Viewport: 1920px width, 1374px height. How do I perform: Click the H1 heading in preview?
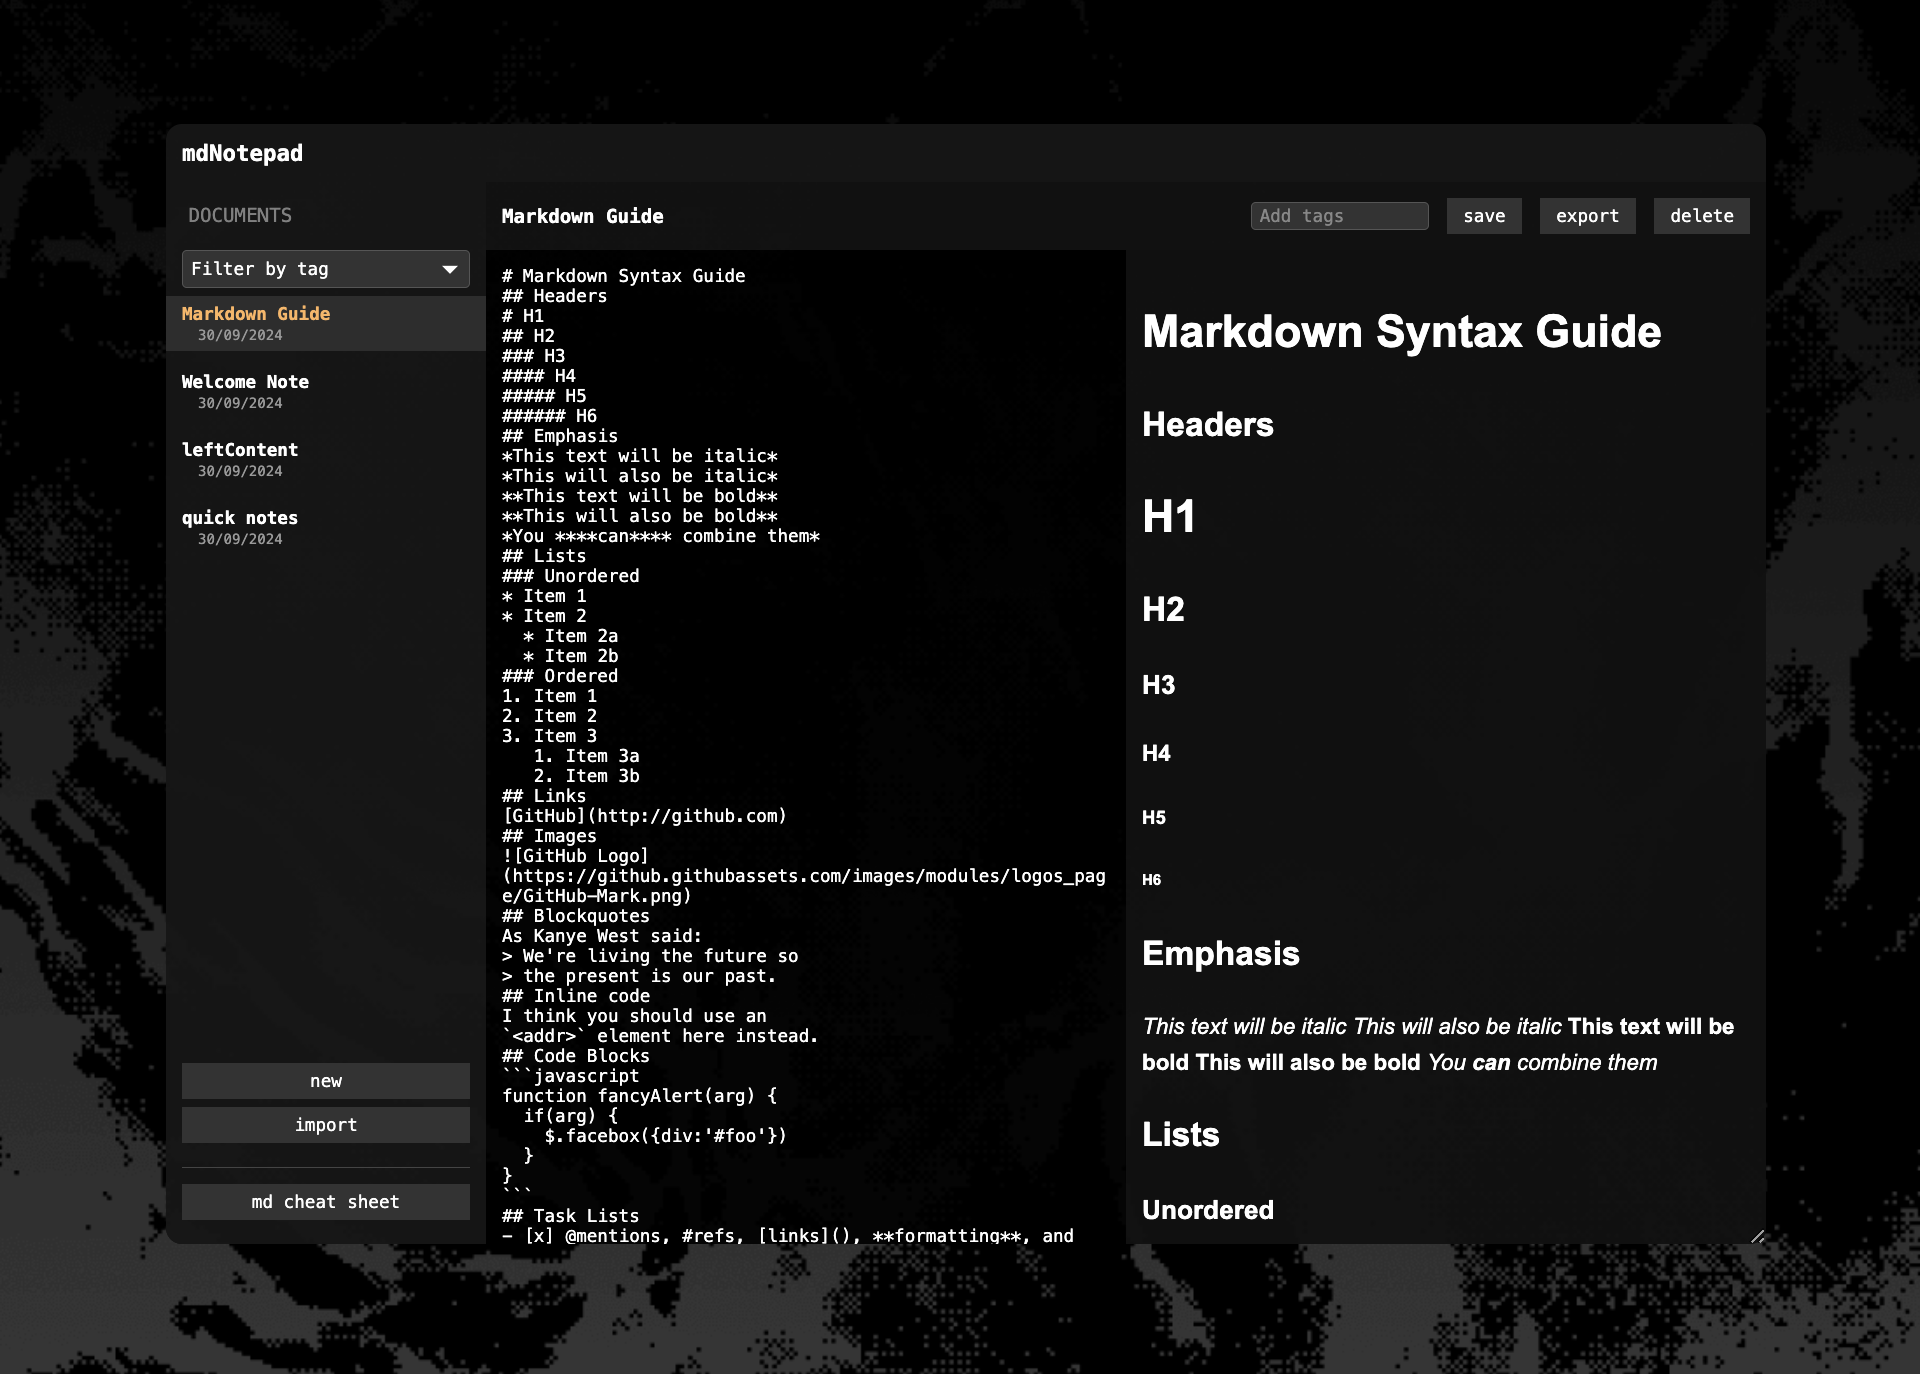pyautogui.click(x=1169, y=517)
